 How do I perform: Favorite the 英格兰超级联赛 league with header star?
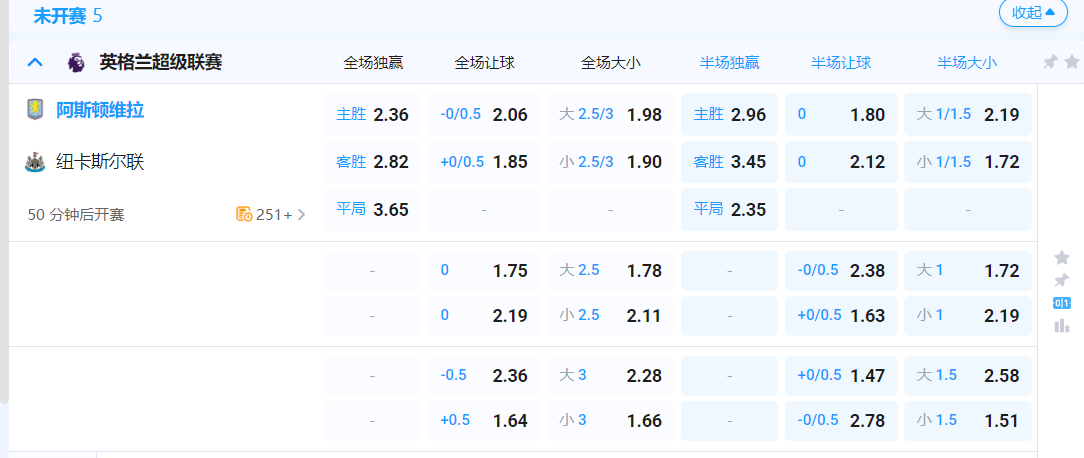(1071, 62)
